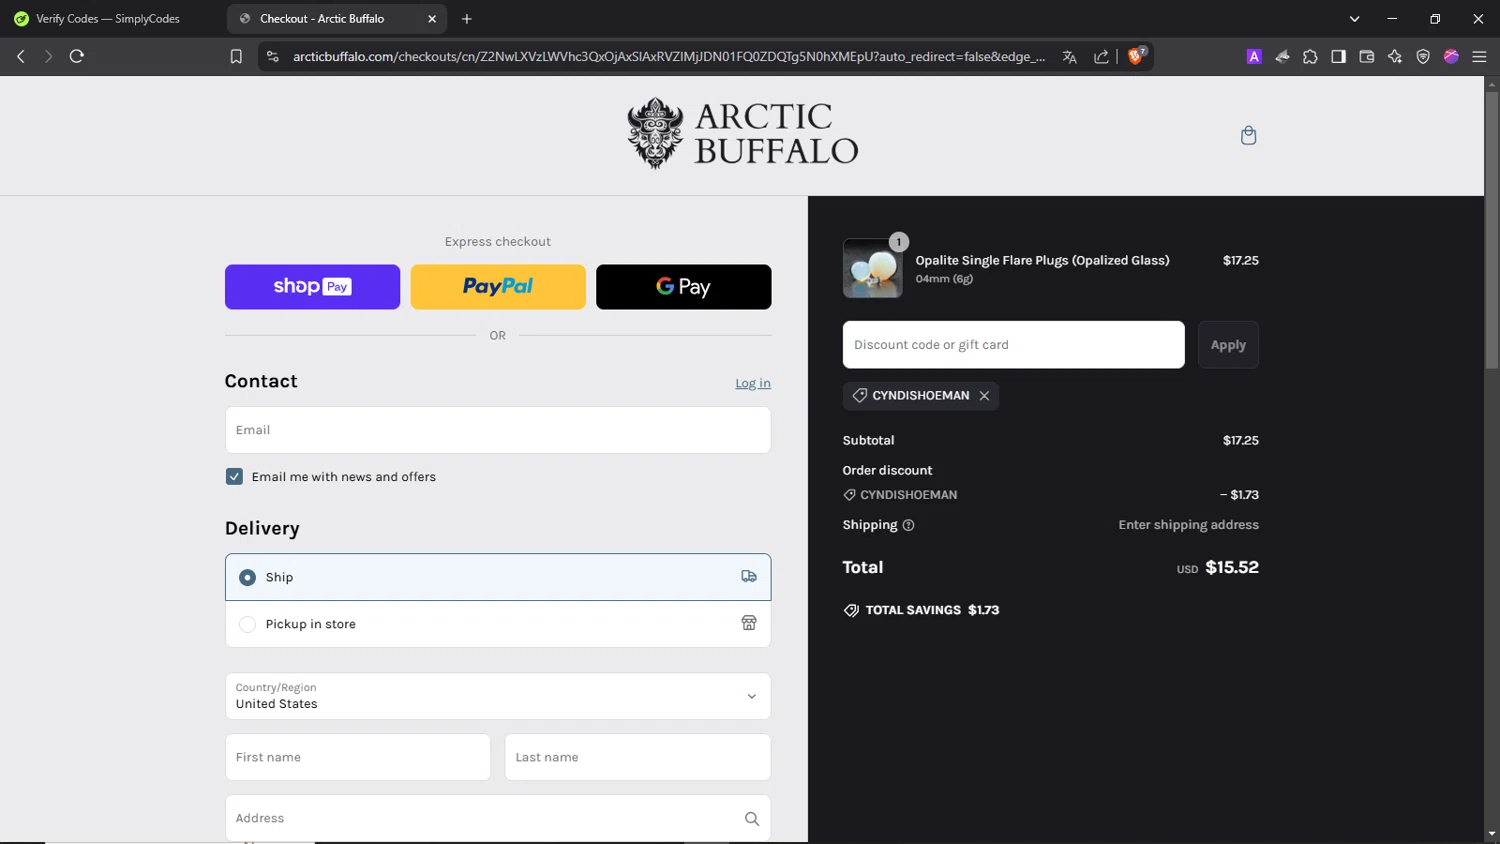1500x844 pixels.
Task: Open the purple A extension icon
Action: pos(1254,57)
